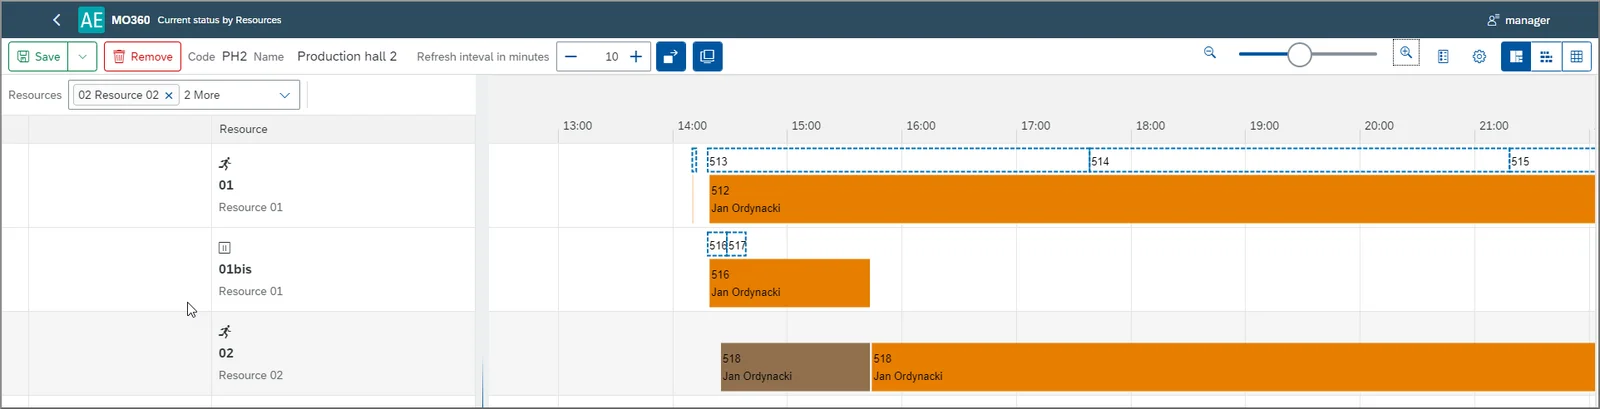Viewport: 1600px width, 409px height.
Task: Remove the 02 Resource 02 token
Action: pos(169,95)
